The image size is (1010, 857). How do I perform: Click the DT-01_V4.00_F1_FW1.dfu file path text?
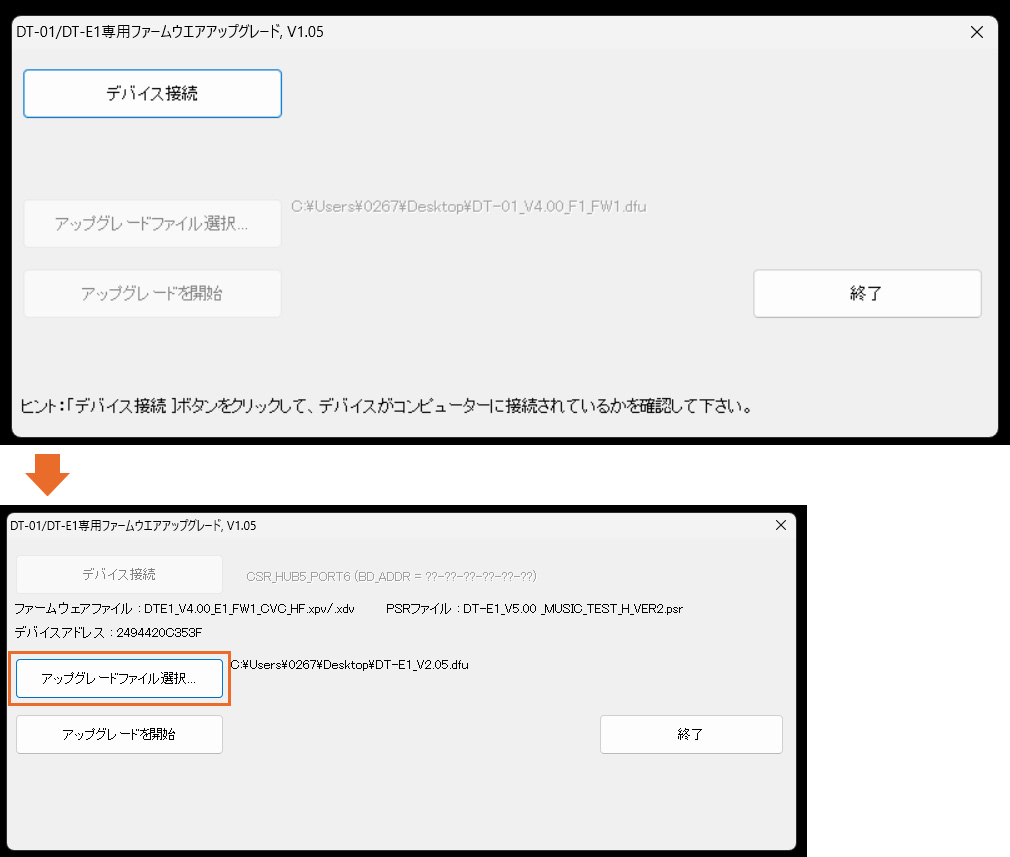click(x=468, y=207)
